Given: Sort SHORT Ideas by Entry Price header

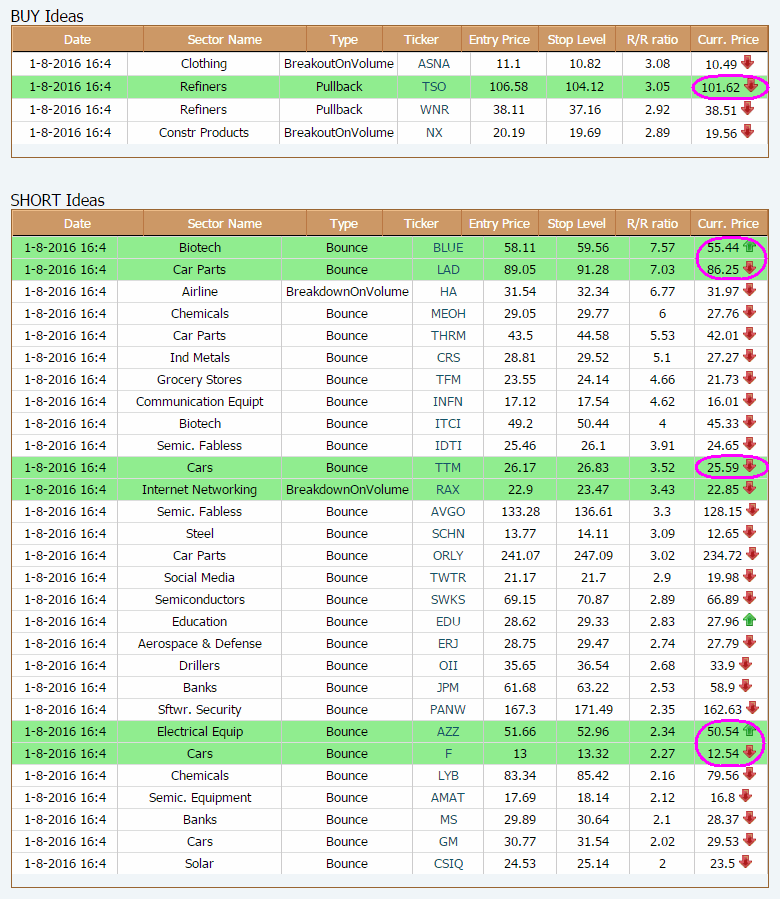Looking at the screenshot, I should pos(499,224).
